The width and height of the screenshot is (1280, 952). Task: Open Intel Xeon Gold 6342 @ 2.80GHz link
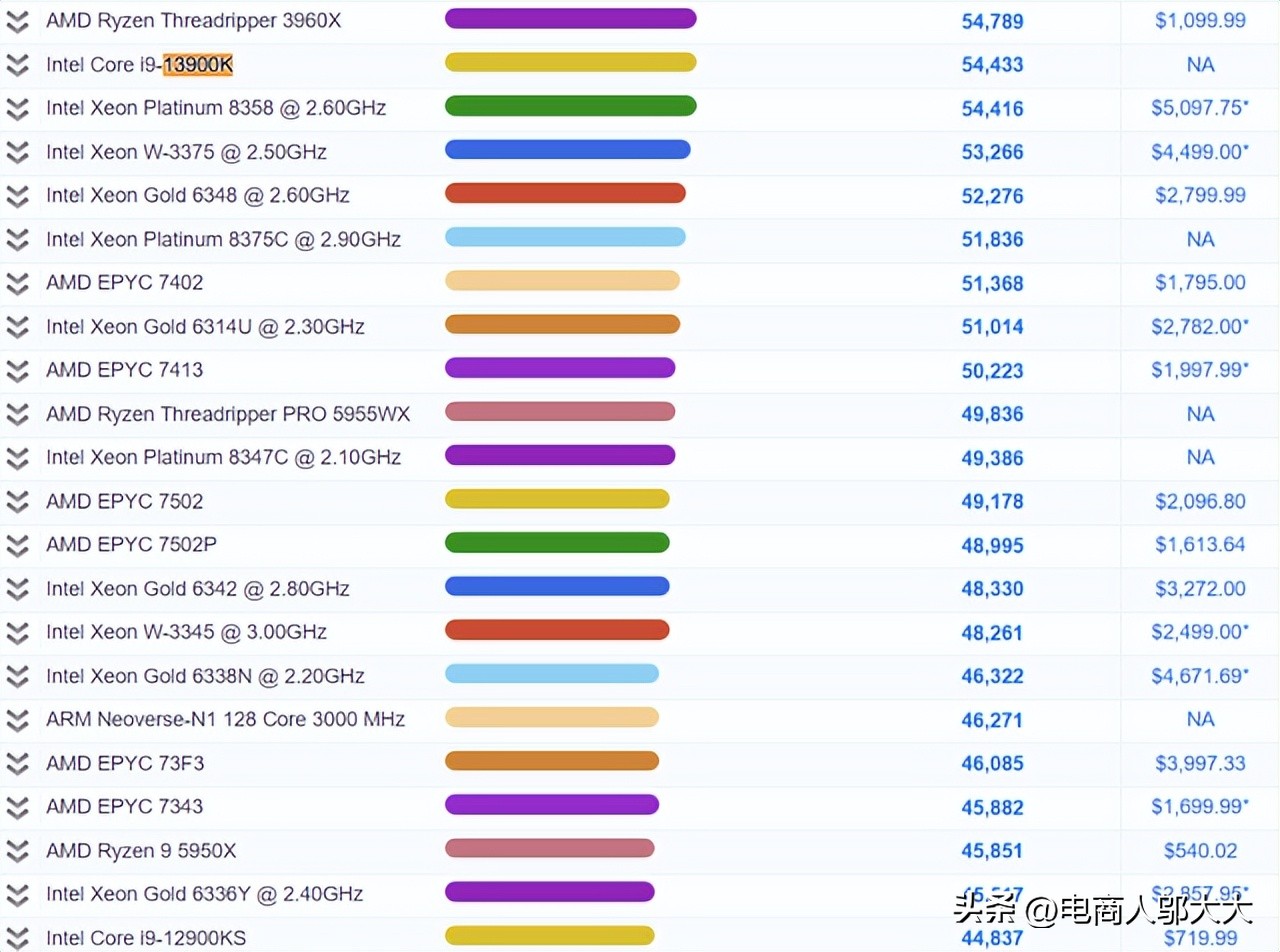click(x=198, y=588)
